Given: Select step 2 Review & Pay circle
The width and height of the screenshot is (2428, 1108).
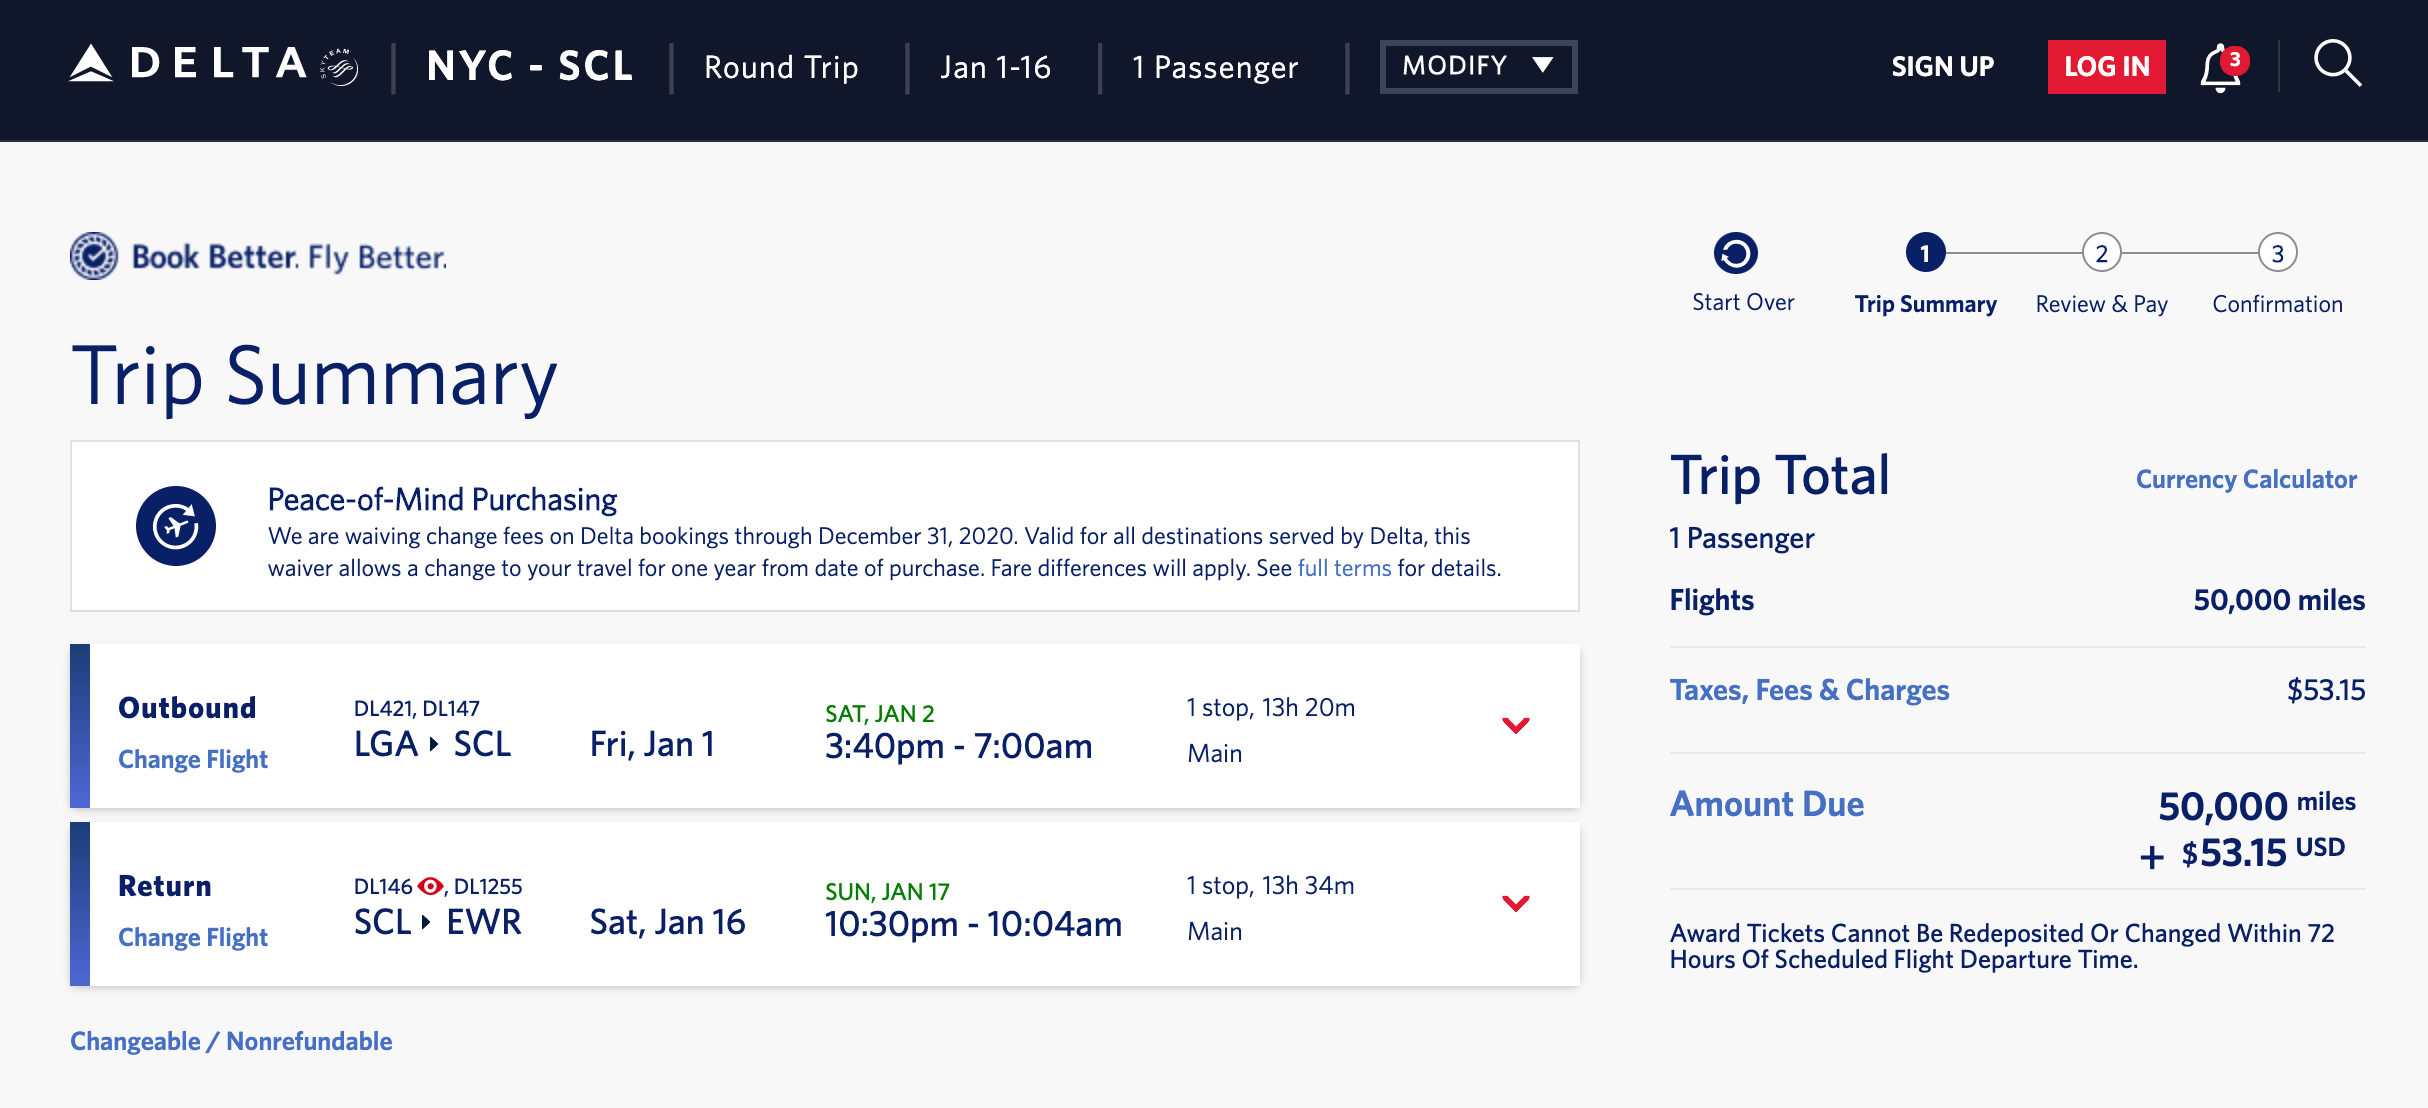Looking at the screenshot, I should (x=2101, y=253).
